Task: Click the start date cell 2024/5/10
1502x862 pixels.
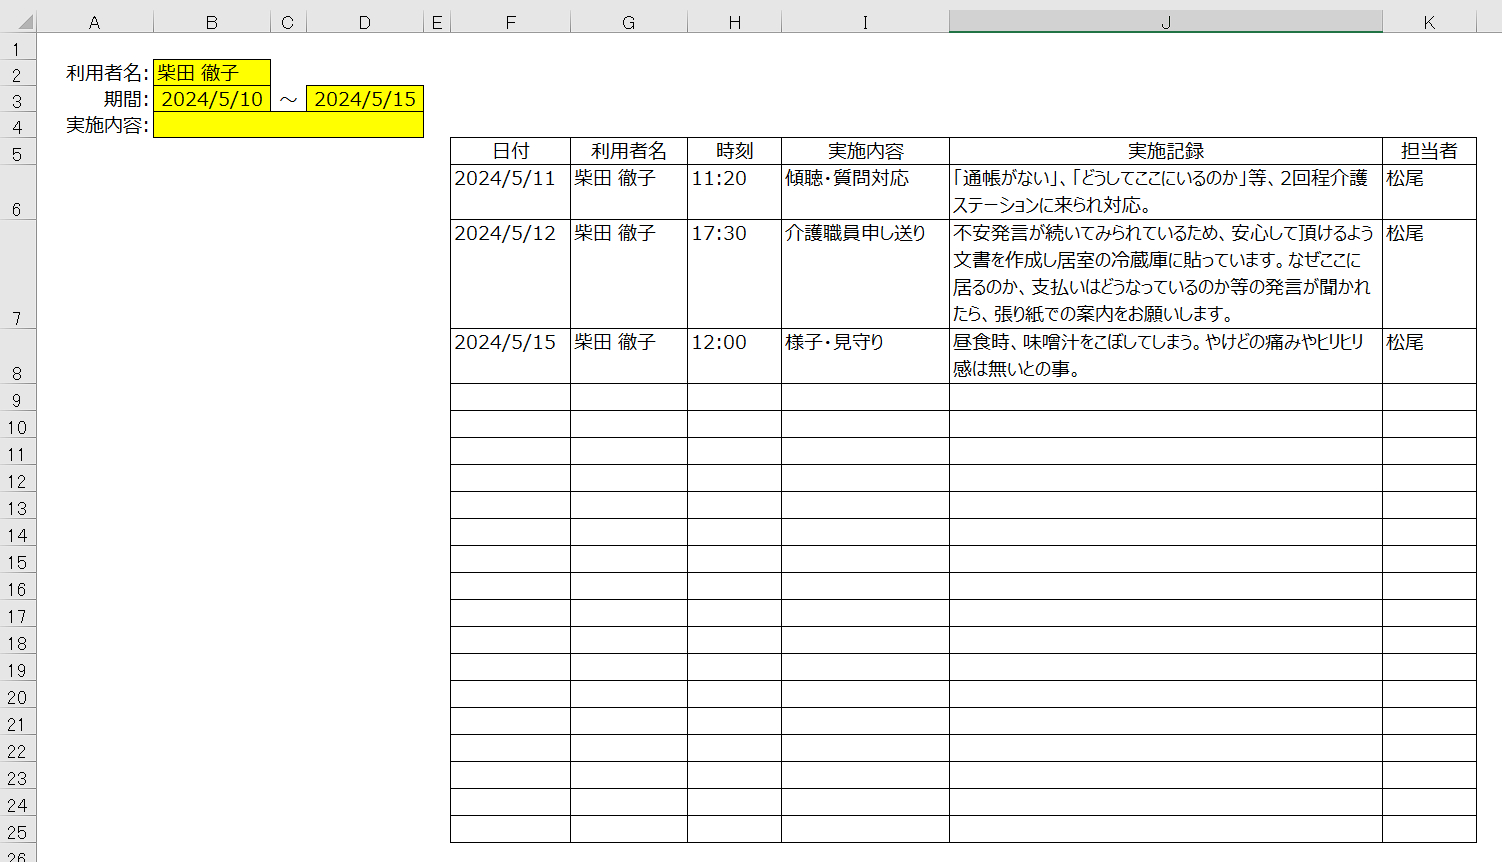Action: pyautogui.click(x=210, y=98)
